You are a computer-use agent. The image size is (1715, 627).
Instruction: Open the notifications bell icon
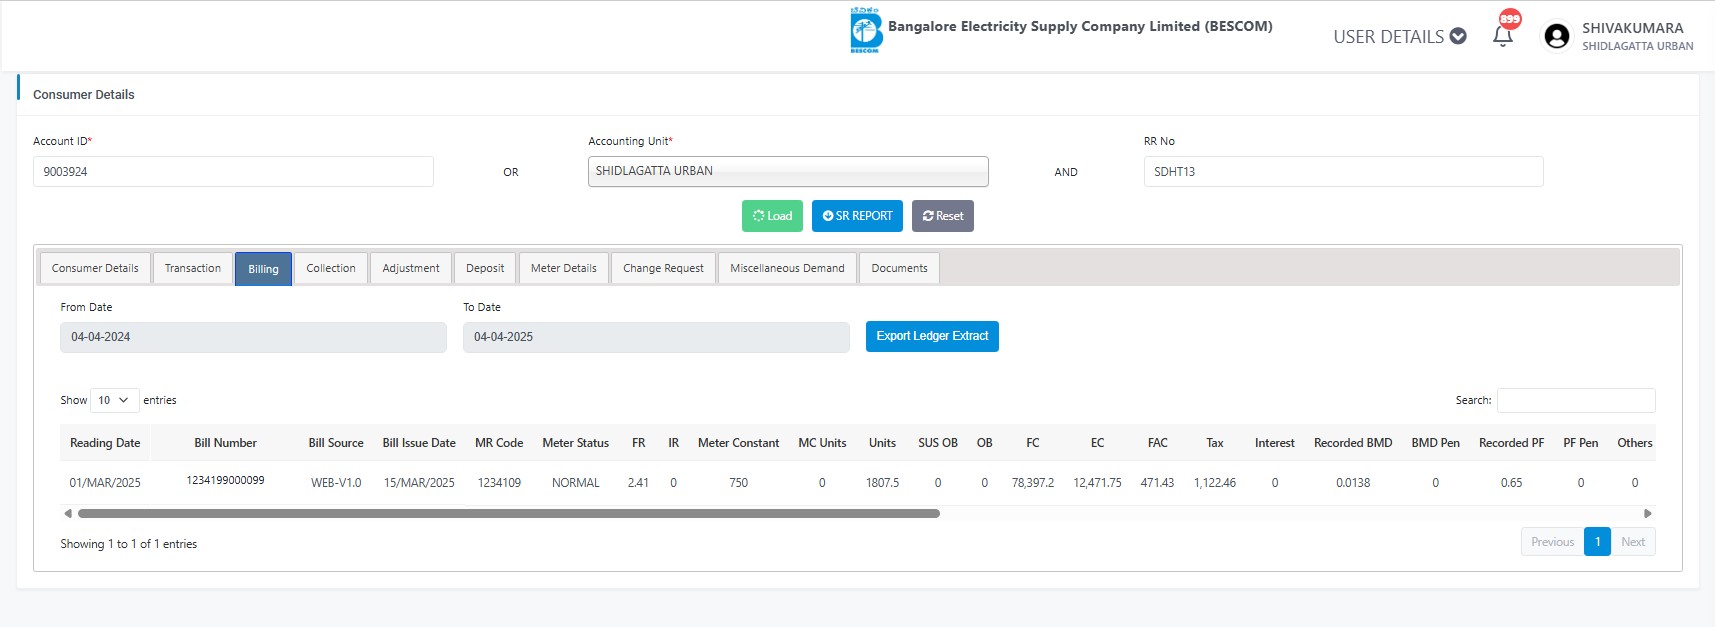click(x=1502, y=37)
